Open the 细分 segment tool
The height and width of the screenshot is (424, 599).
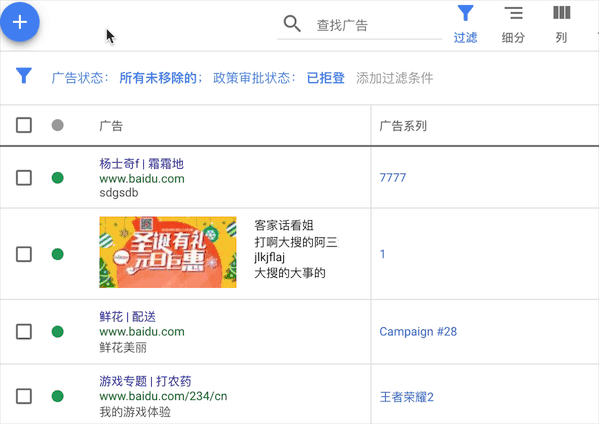pyautogui.click(x=513, y=24)
